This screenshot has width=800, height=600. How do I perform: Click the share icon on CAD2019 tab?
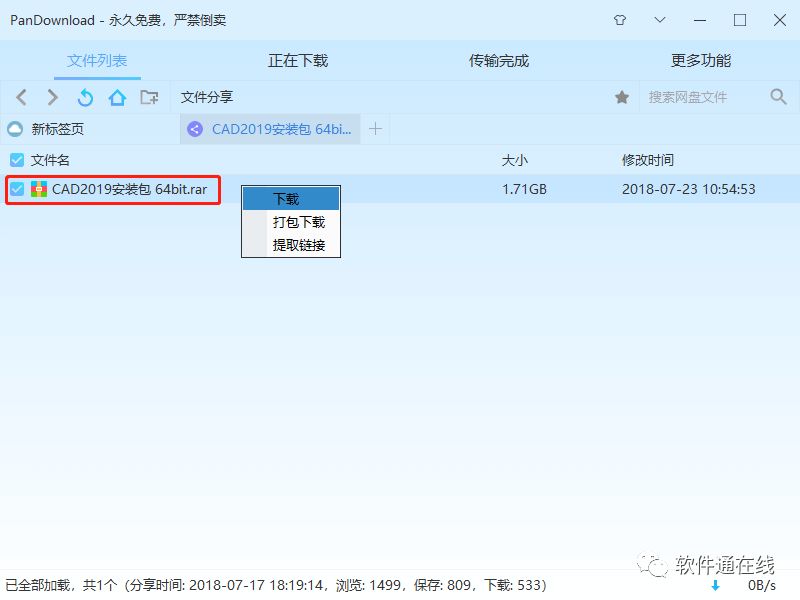tap(195, 129)
